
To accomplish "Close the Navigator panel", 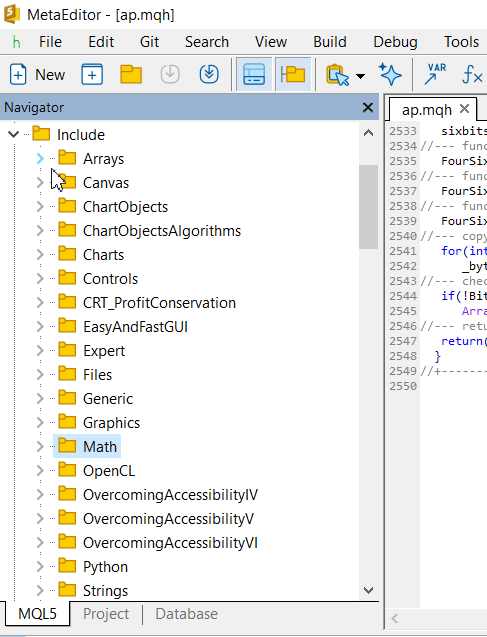I will click(368, 108).
